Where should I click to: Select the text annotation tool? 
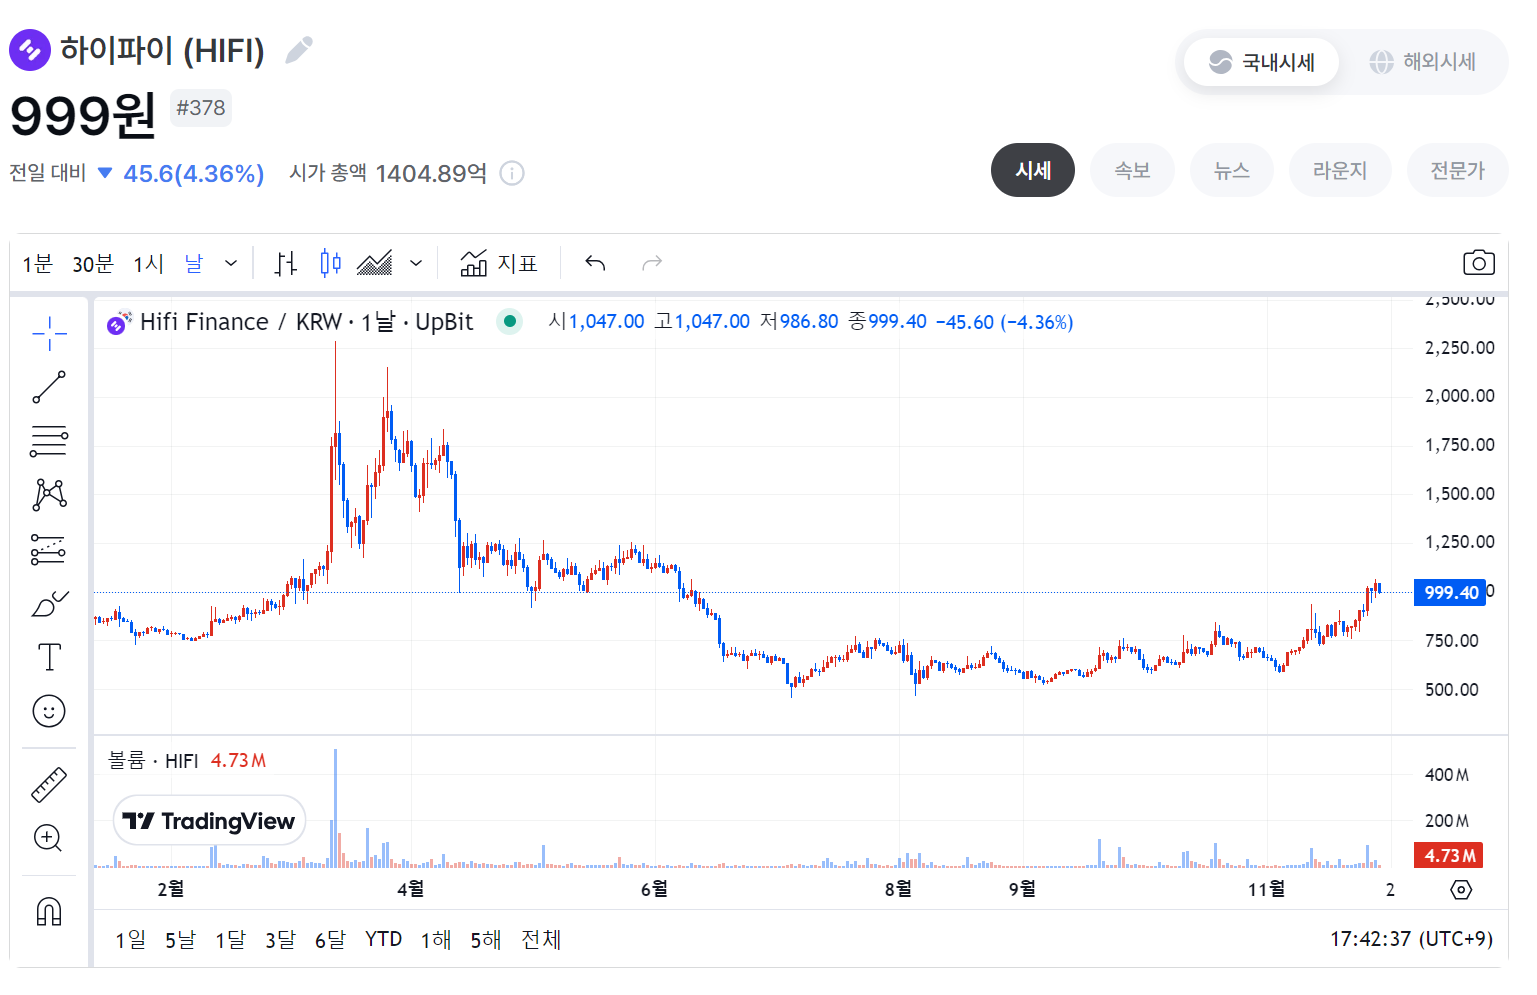tap(49, 657)
